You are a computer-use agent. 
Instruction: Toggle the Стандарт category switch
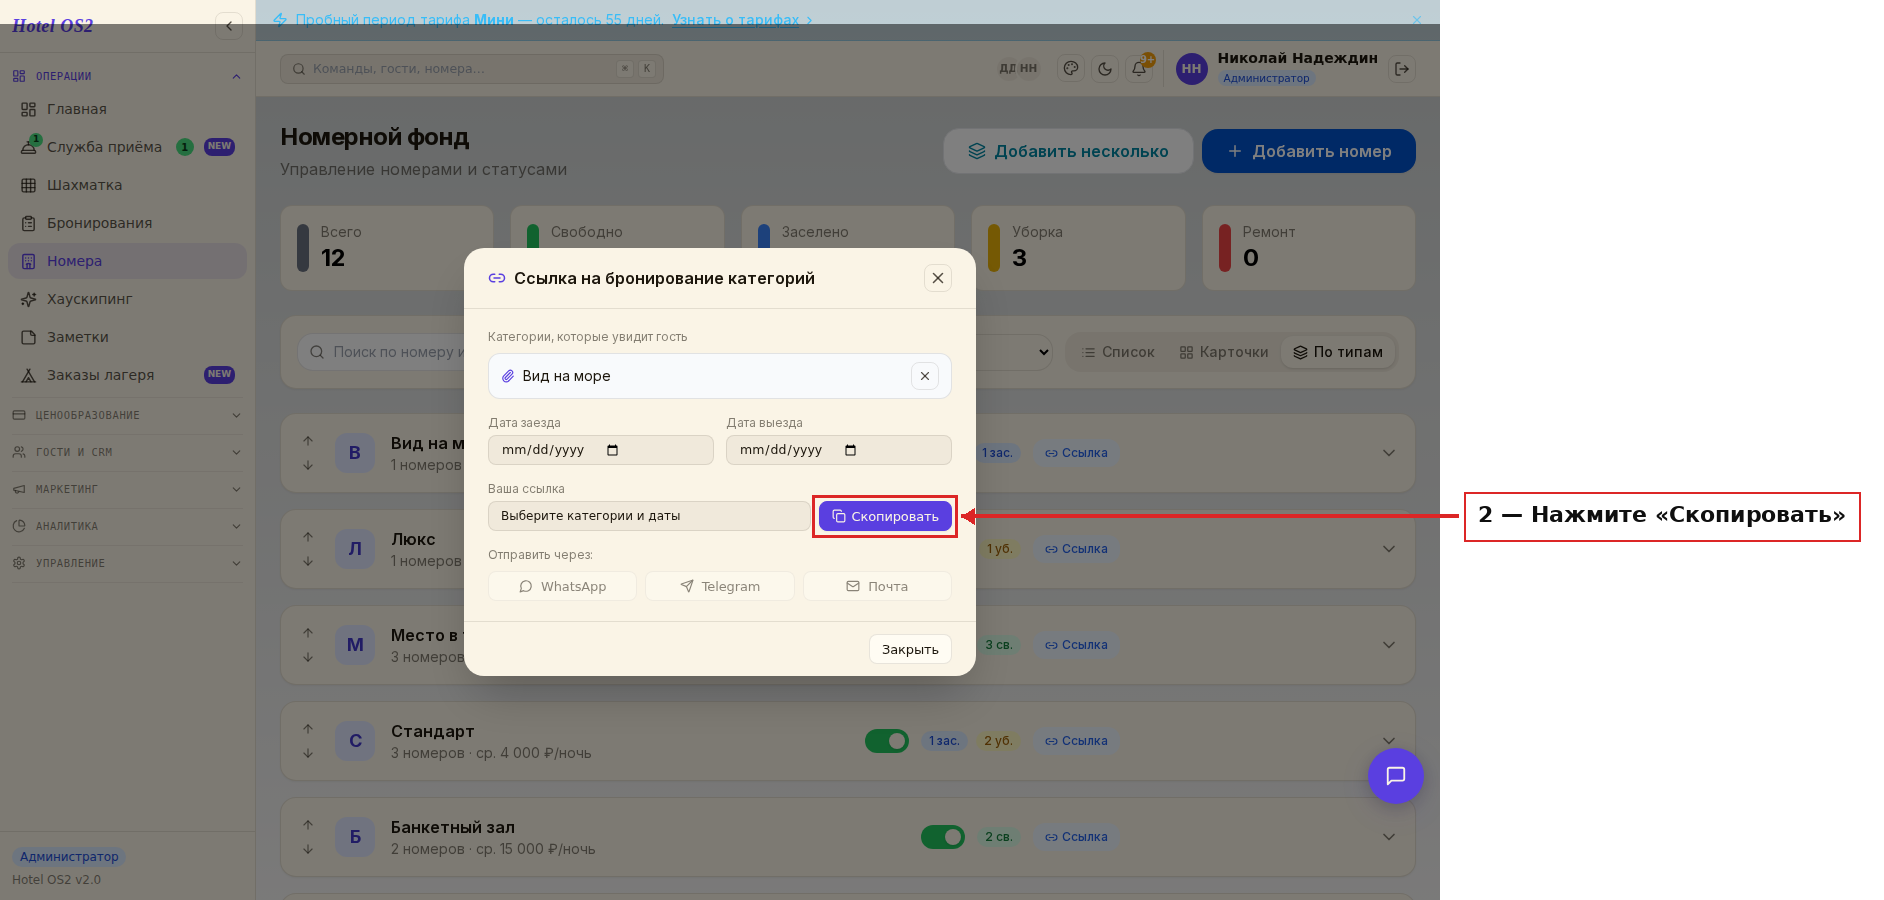pyautogui.click(x=886, y=741)
